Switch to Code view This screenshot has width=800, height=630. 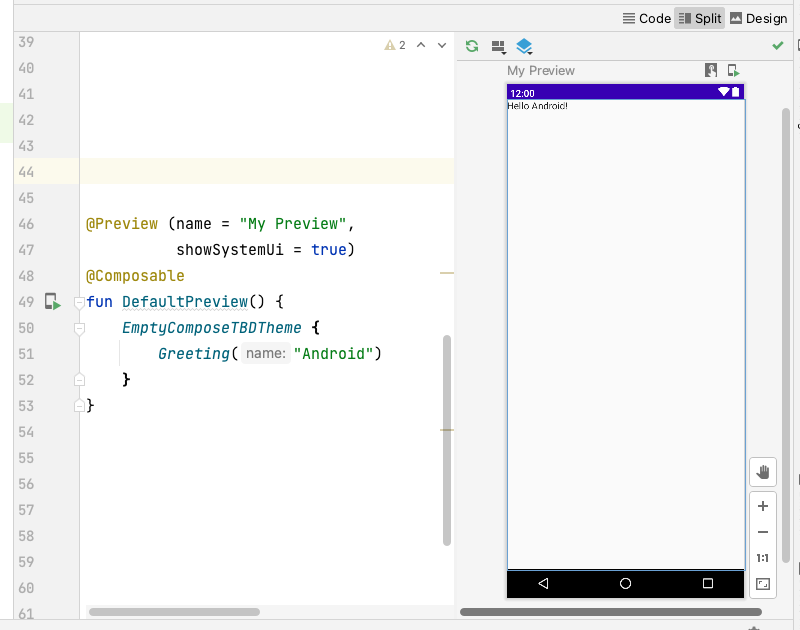tap(646, 18)
